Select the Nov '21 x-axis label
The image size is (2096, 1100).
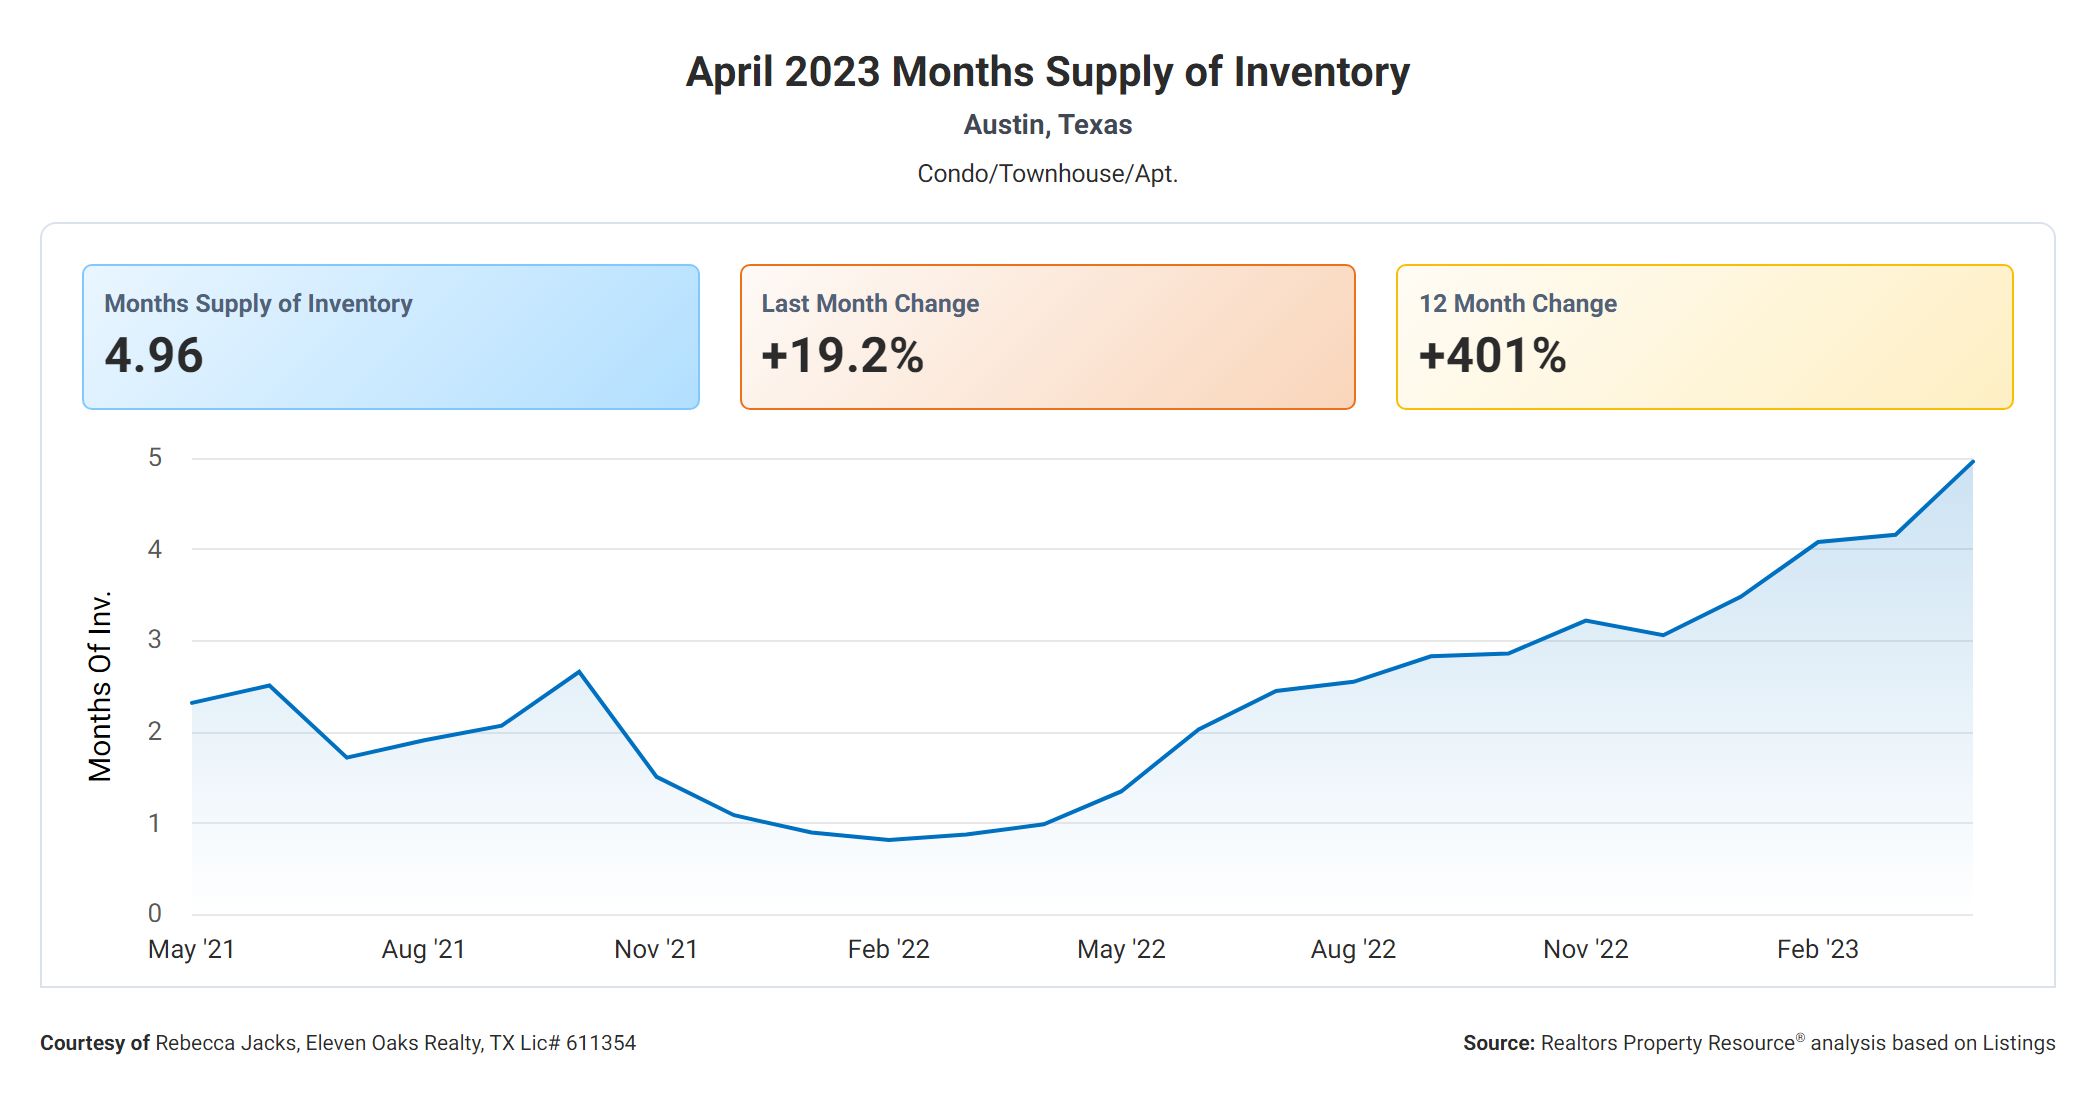(x=656, y=949)
